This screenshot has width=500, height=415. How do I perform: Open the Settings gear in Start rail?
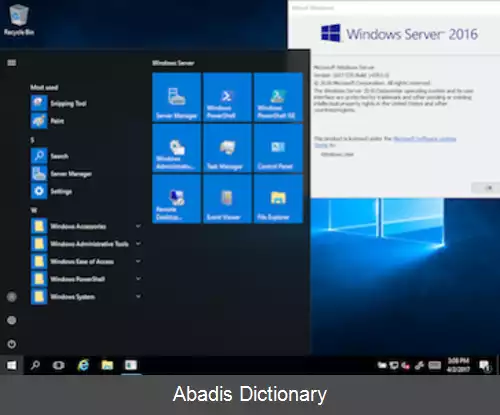(x=12, y=320)
